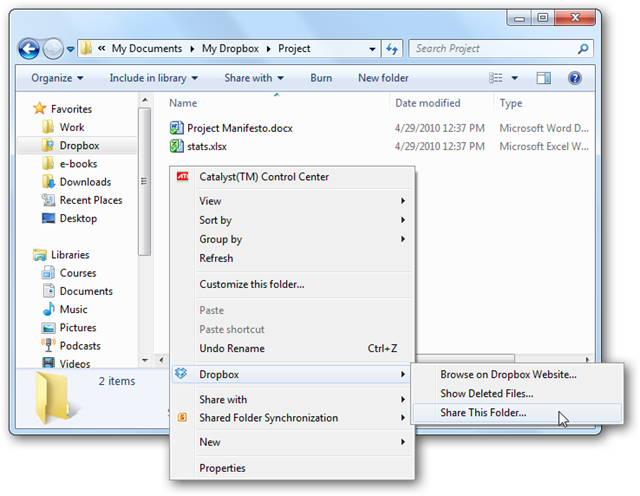Click the Shared Folder Synchronization icon
Image resolution: width=640 pixels, height=496 pixels.
(x=181, y=418)
